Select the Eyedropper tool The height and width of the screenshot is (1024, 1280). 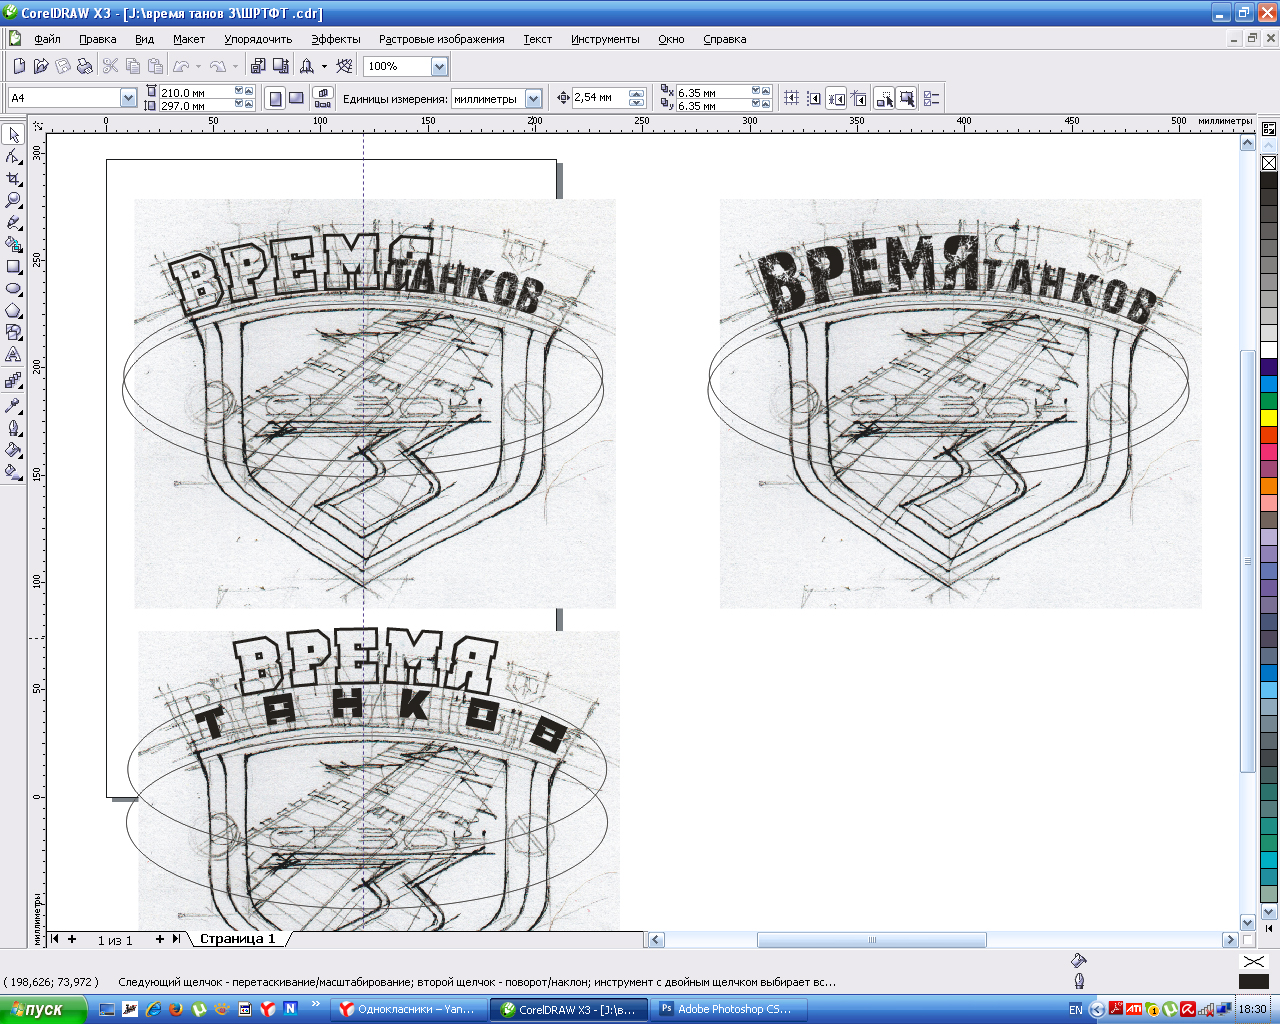point(13,405)
